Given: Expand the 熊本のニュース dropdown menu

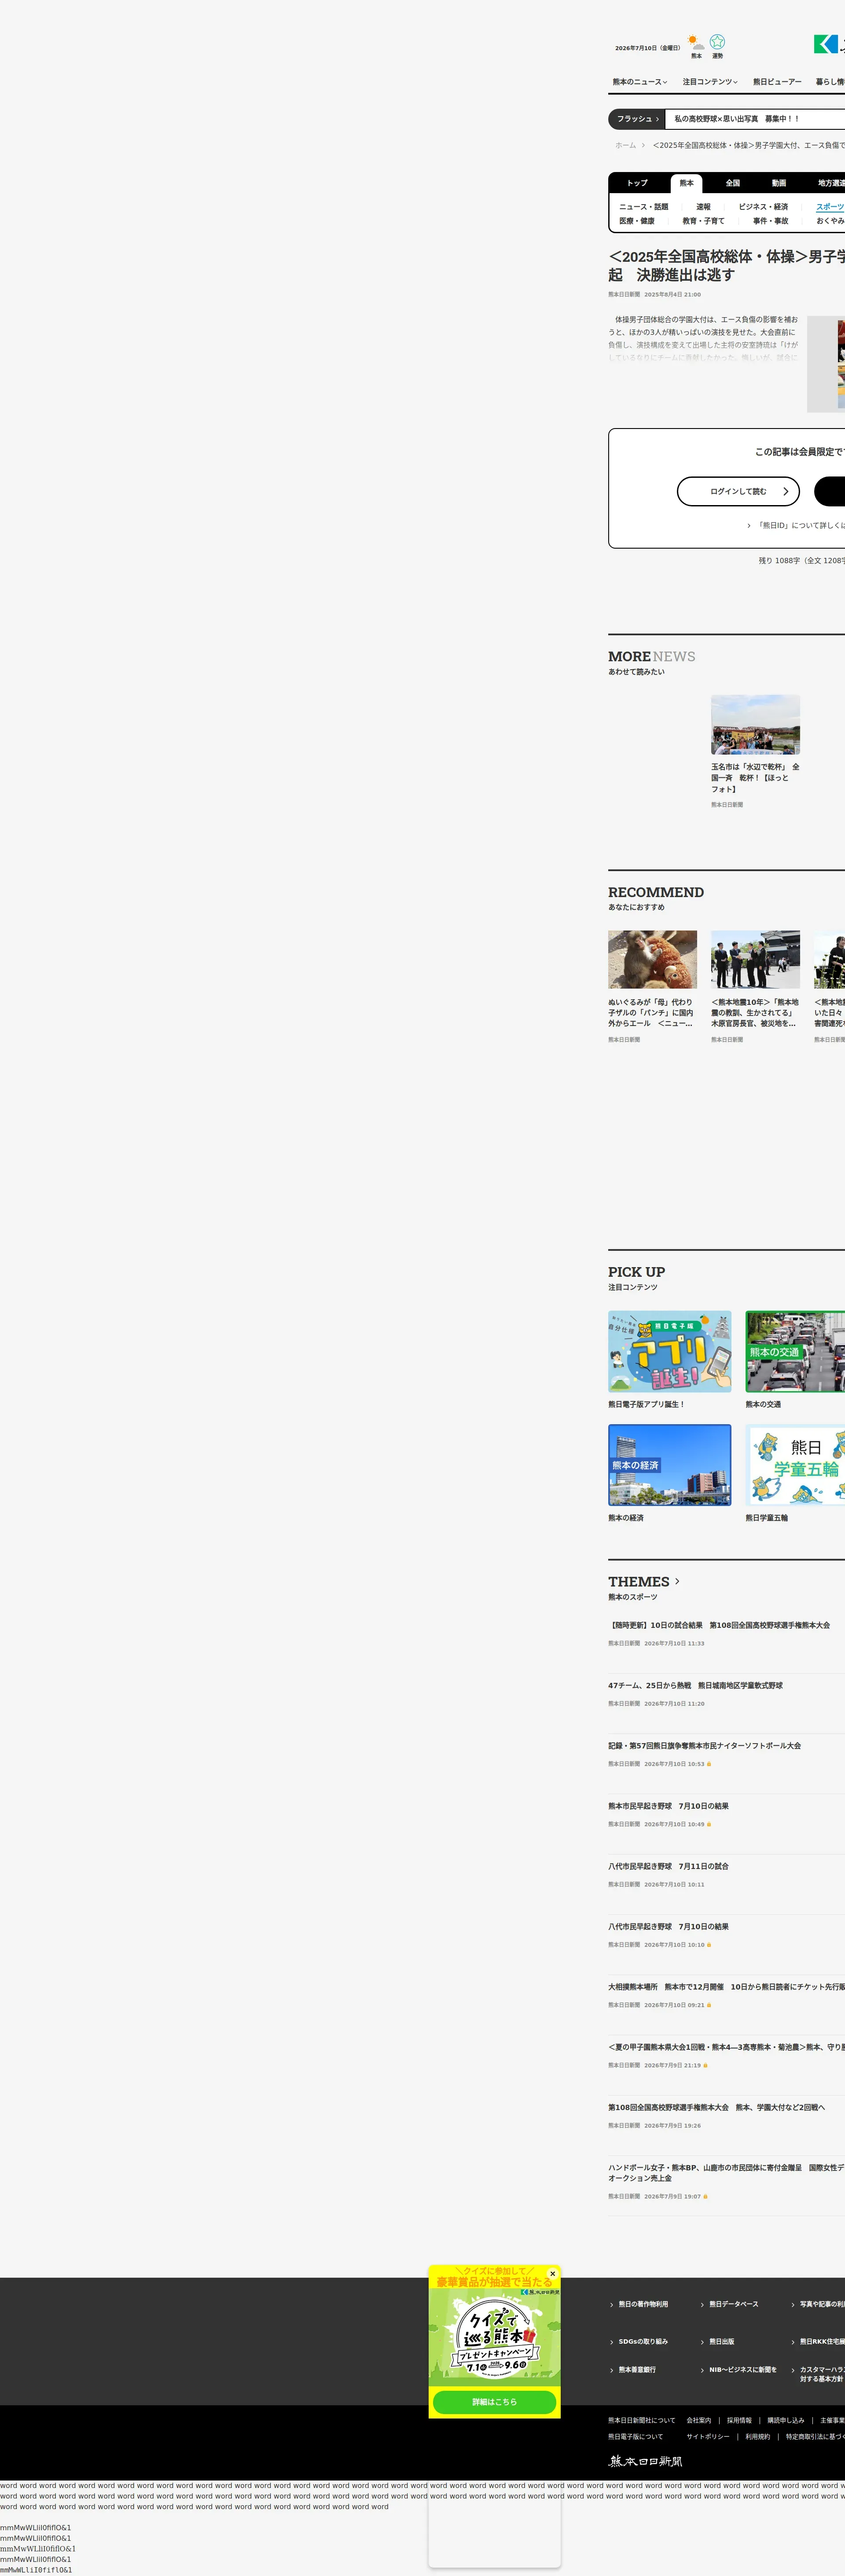Looking at the screenshot, I should coord(640,82).
